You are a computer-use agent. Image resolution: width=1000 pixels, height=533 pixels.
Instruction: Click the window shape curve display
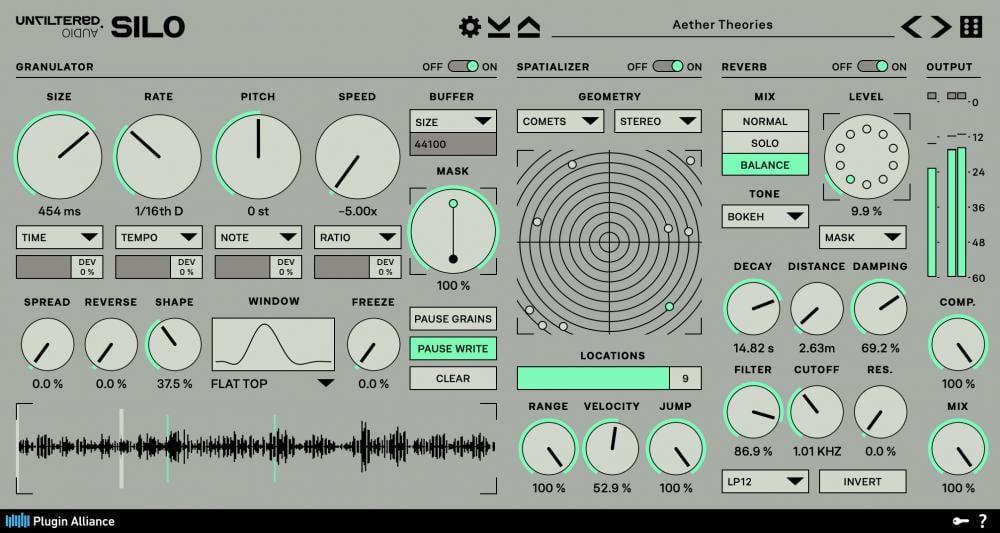pyautogui.click(x=273, y=344)
